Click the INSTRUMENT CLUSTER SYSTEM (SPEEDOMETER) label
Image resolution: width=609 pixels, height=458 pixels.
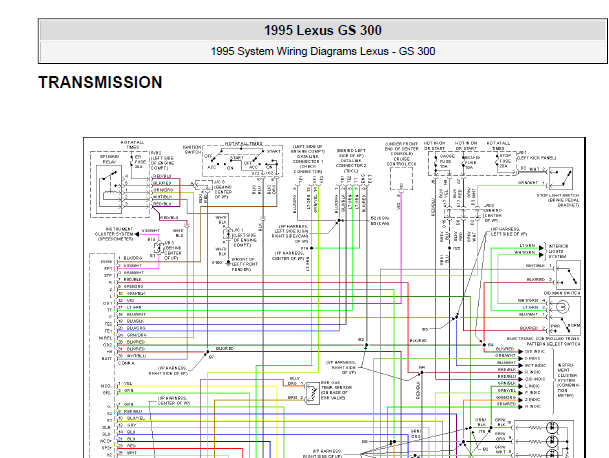[x=113, y=234]
